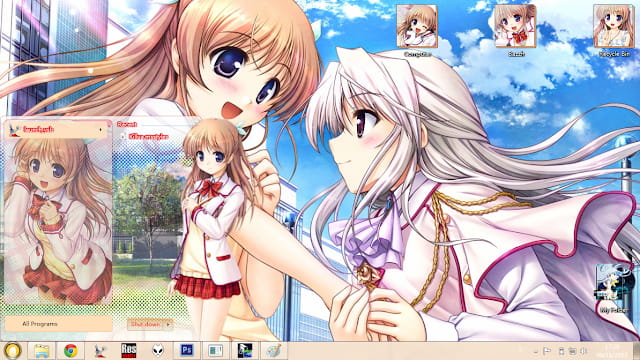This screenshot has height=360, width=640.
Task: Open the bird icon app on taskbar
Action: pyautogui.click(x=100, y=351)
